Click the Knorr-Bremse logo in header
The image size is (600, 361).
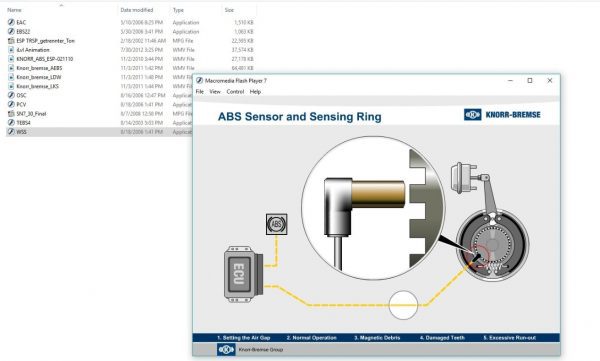coord(502,114)
